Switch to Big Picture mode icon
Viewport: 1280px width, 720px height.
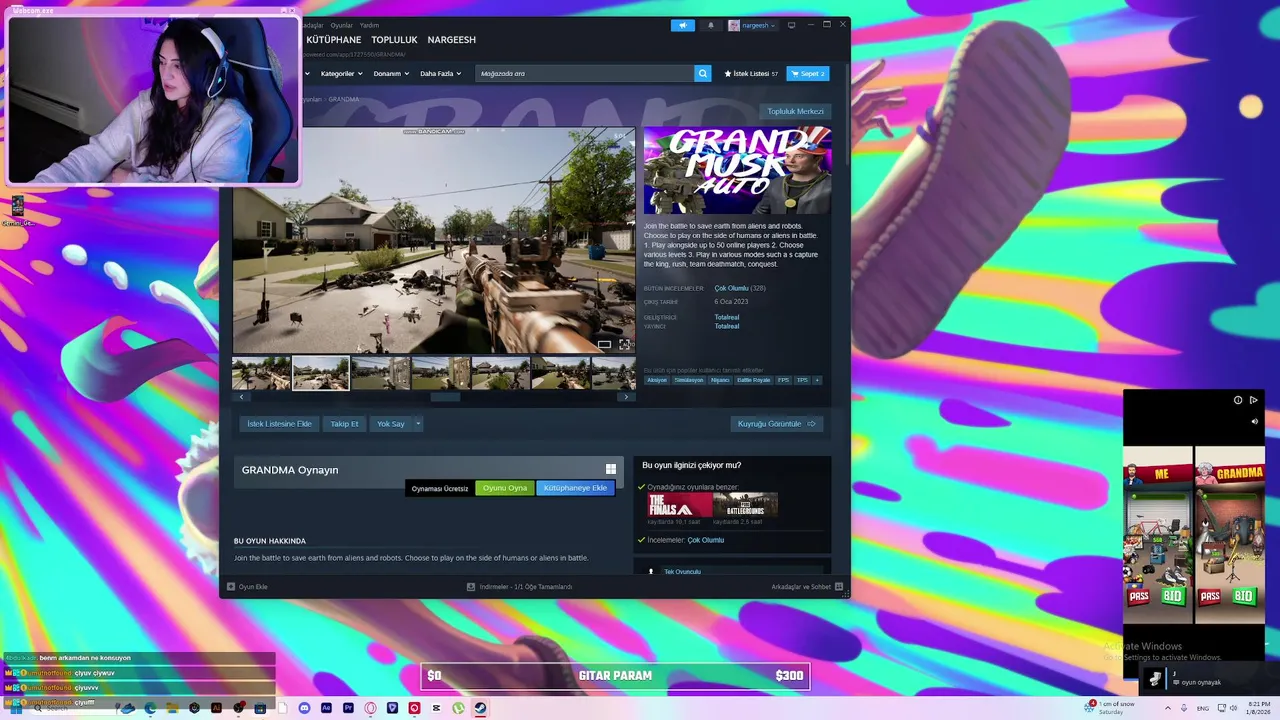click(792, 25)
